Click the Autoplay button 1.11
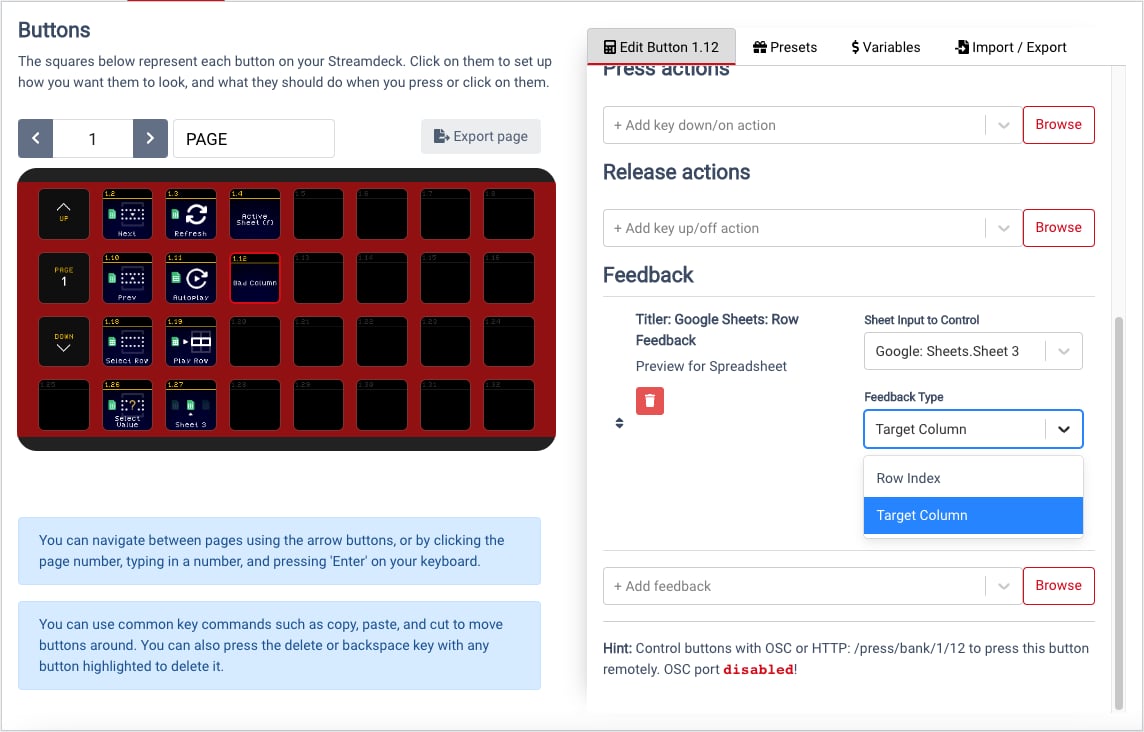The width and height of the screenshot is (1144, 732). [191, 277]
